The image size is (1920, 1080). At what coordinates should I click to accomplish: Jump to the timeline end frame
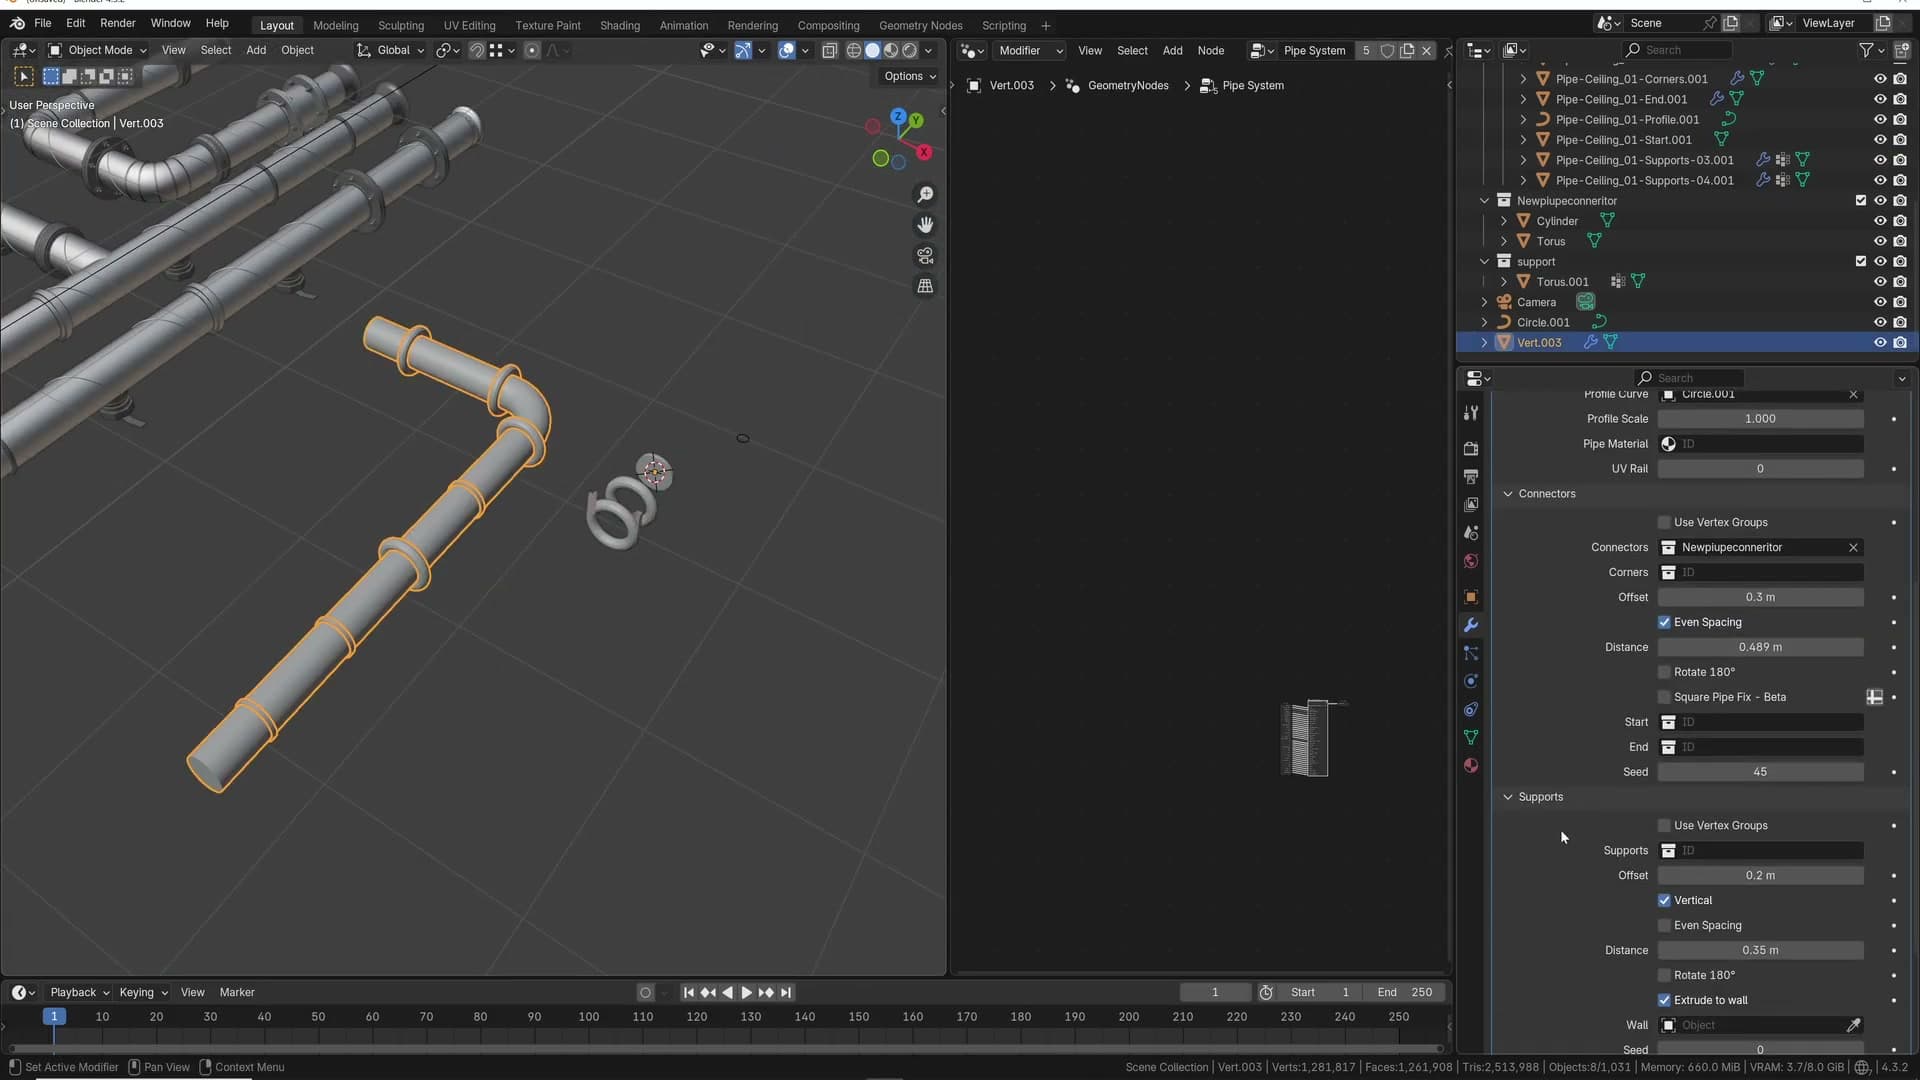click(786, 992)
